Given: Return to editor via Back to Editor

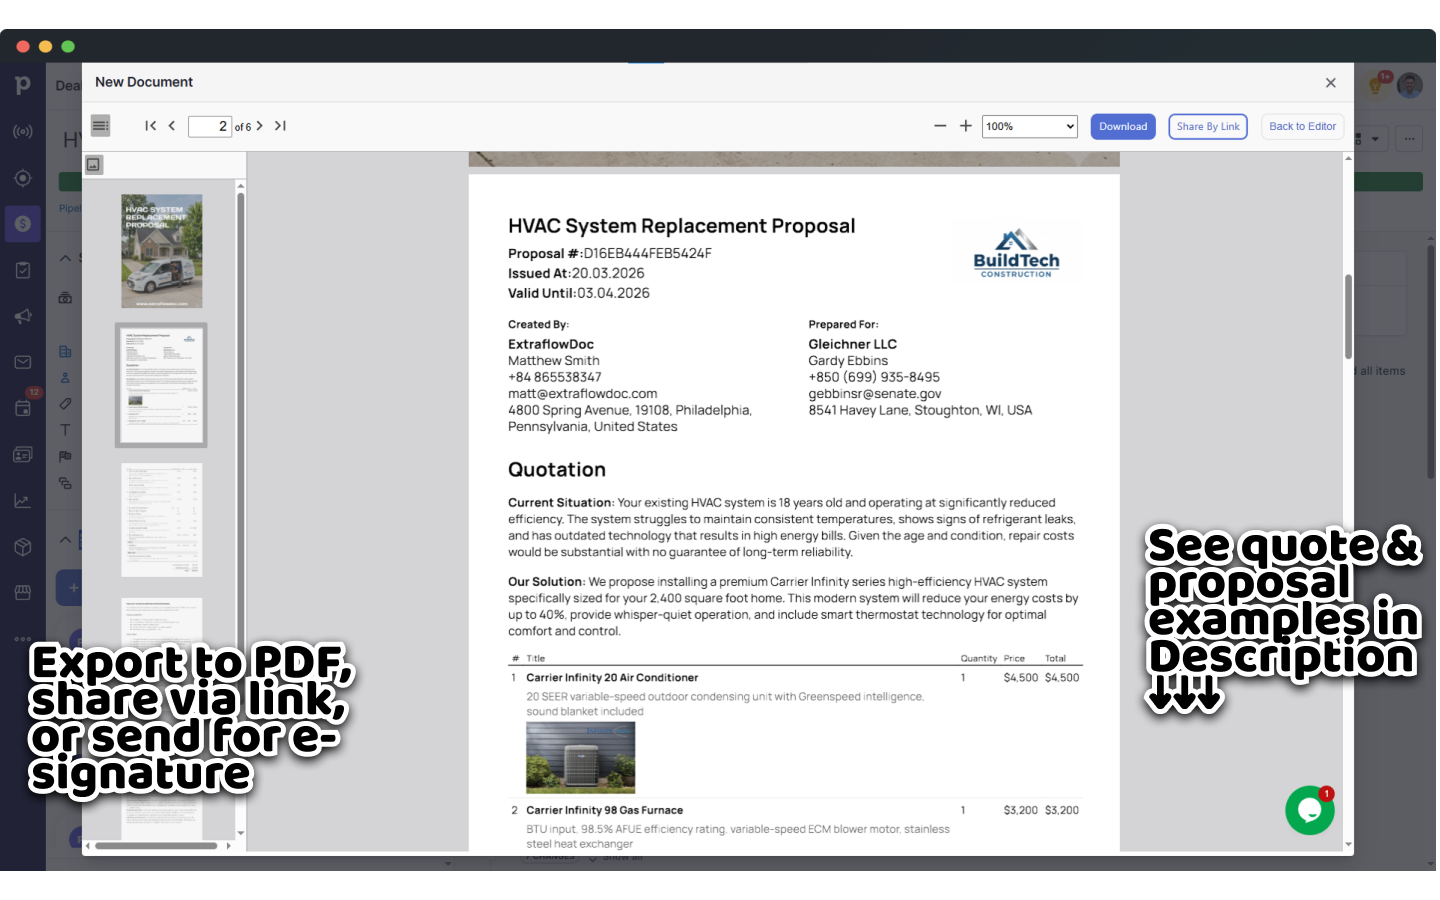Looking at the screenshot, I should (1302, 126).
